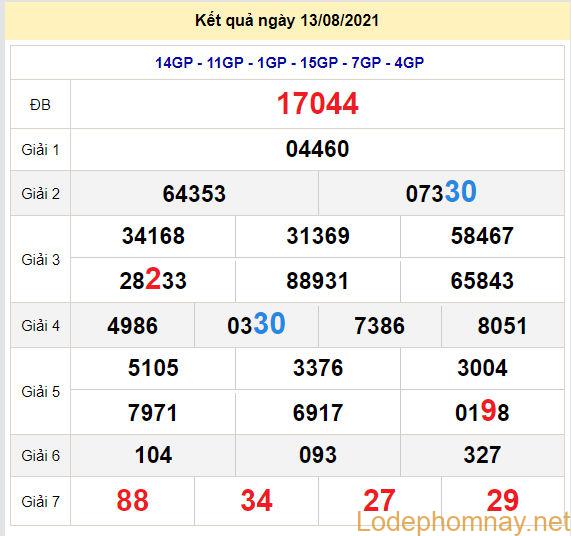
Task: Select the red number 34
Action: coord(256,500)
